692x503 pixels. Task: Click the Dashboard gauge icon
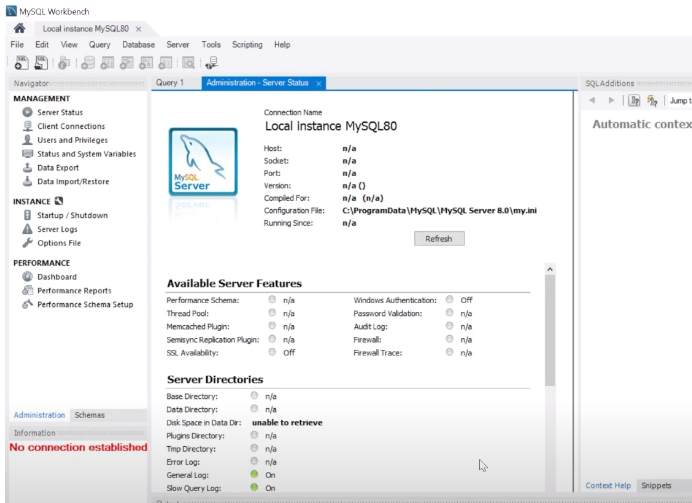(27, 277)
